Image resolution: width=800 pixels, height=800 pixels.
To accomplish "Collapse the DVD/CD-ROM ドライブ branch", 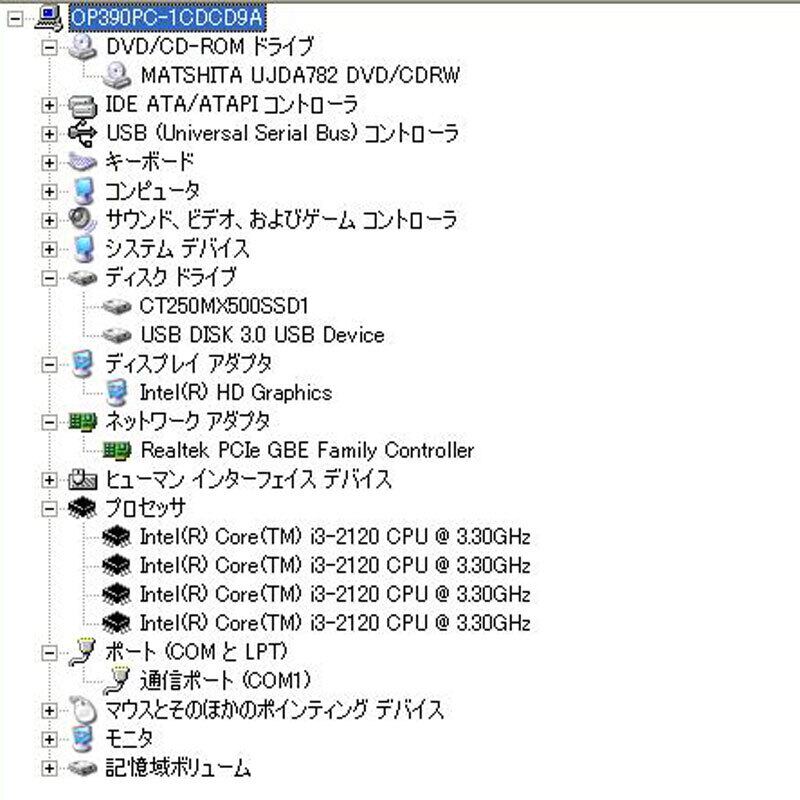I will [49, 47].
